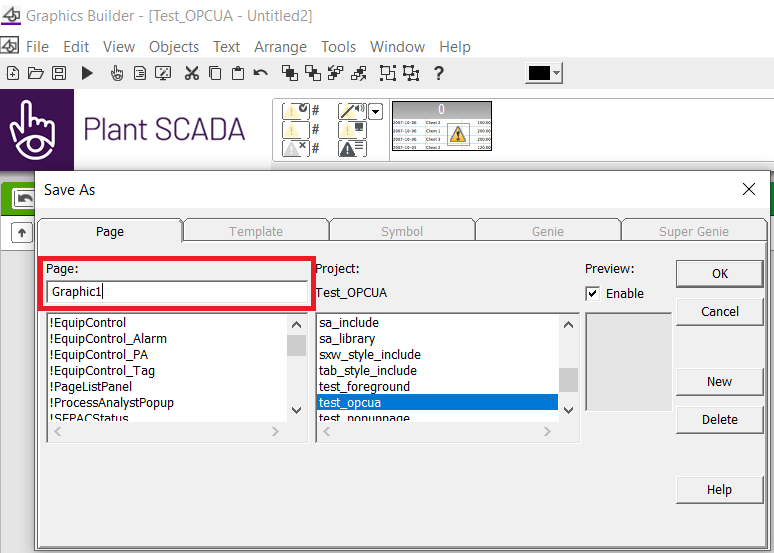The width and height of the screenshot is (774, 553).
Task: Click the Undo arrow icon
Action: click(x=261, y=73)
